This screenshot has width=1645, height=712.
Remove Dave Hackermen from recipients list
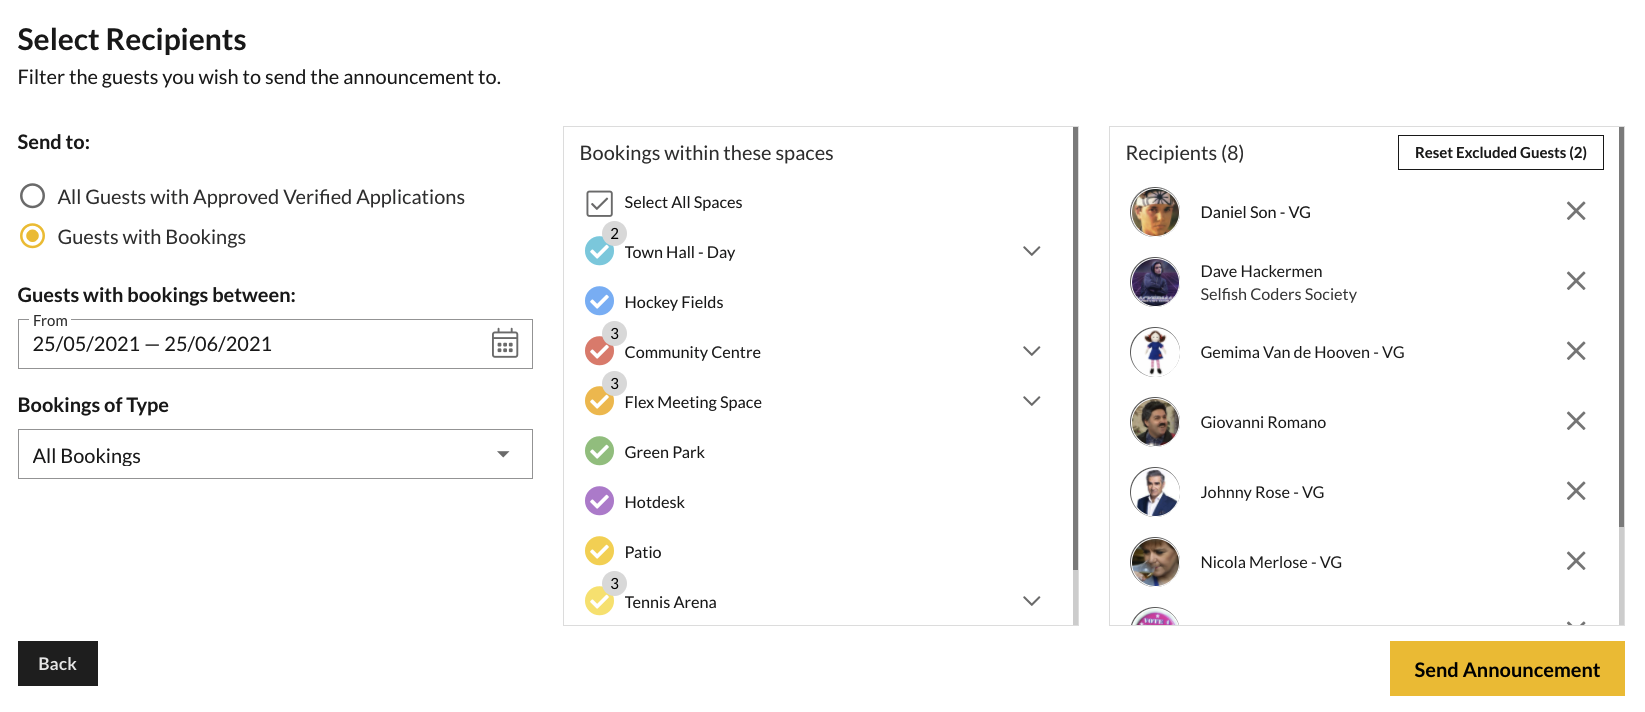tap(1575, 281)
